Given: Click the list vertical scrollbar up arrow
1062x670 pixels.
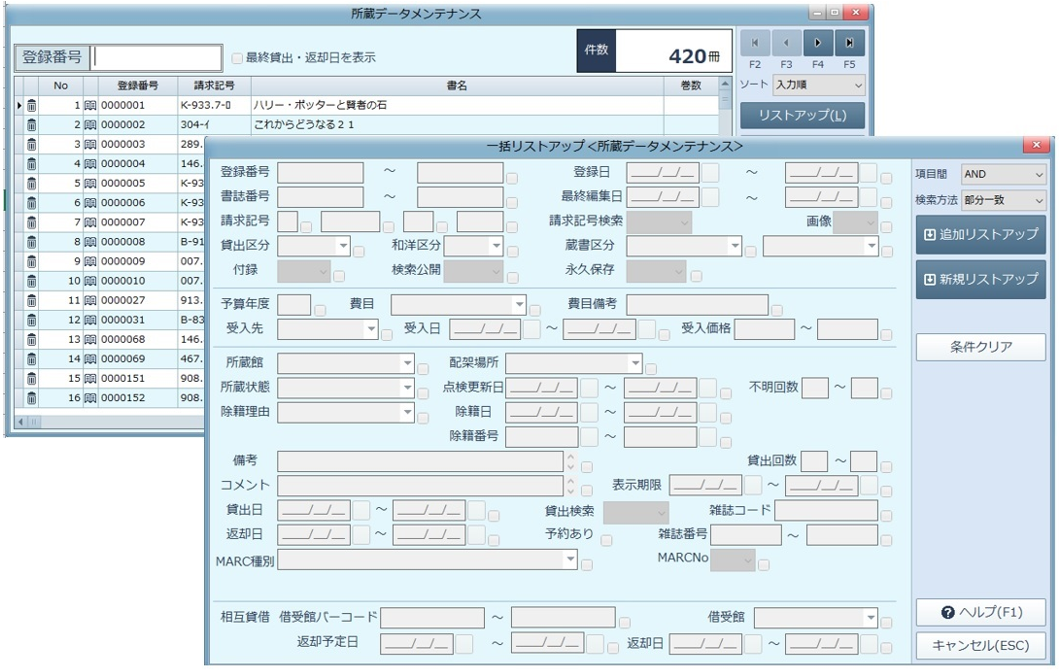Looking at the screenshot, I should 725,85.
